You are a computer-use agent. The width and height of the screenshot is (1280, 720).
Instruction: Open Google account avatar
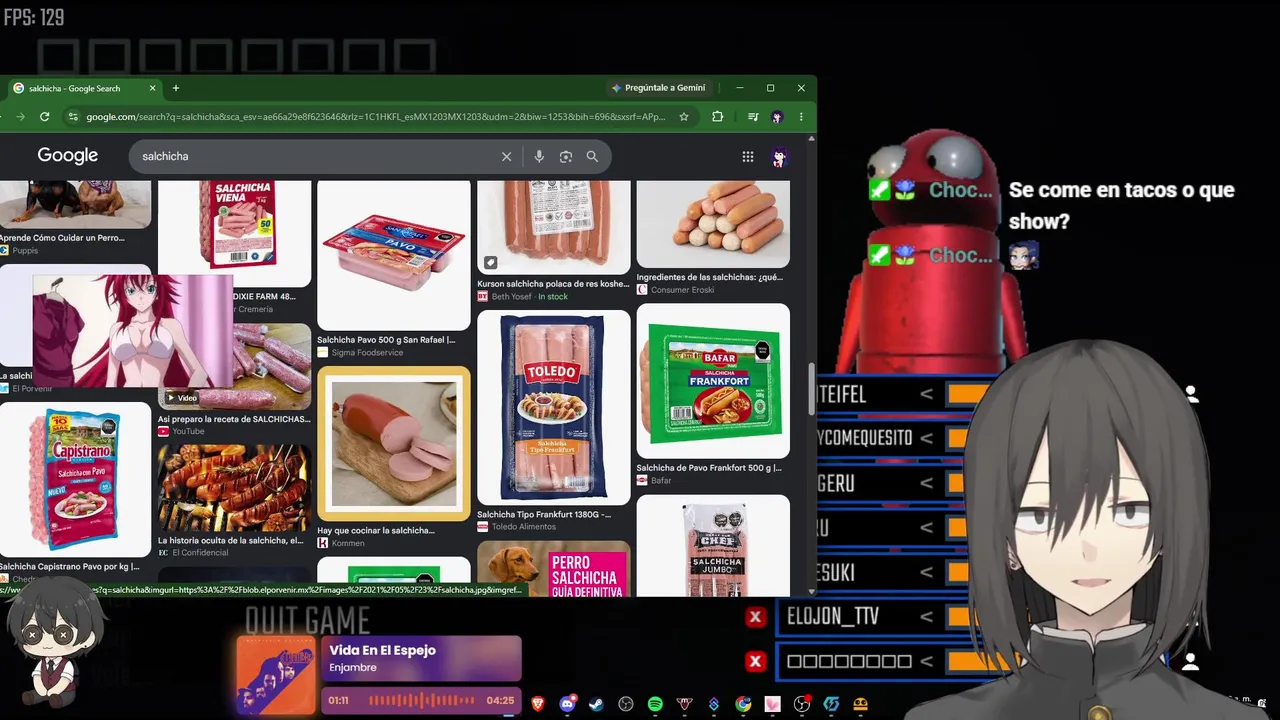pos(779,157)
